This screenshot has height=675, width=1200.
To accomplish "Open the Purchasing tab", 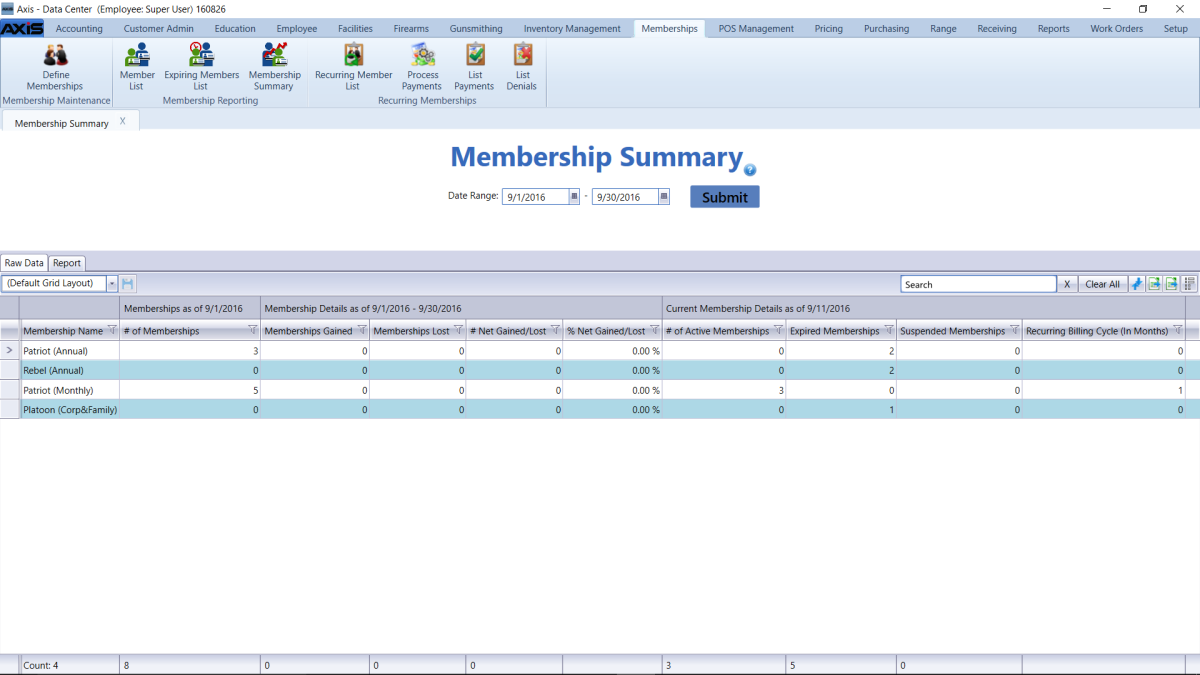I will 886,29.
